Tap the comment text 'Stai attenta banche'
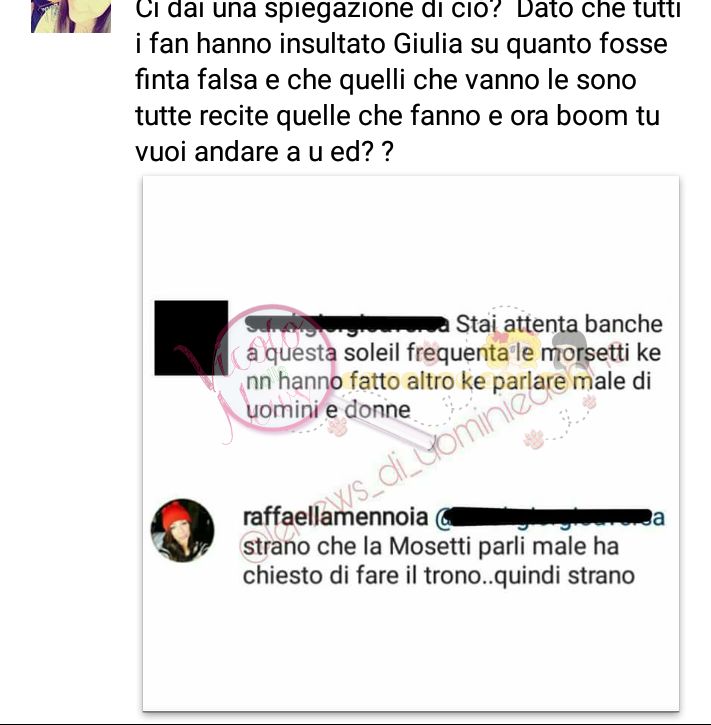711x725 pixels. [x=559, y=324]
